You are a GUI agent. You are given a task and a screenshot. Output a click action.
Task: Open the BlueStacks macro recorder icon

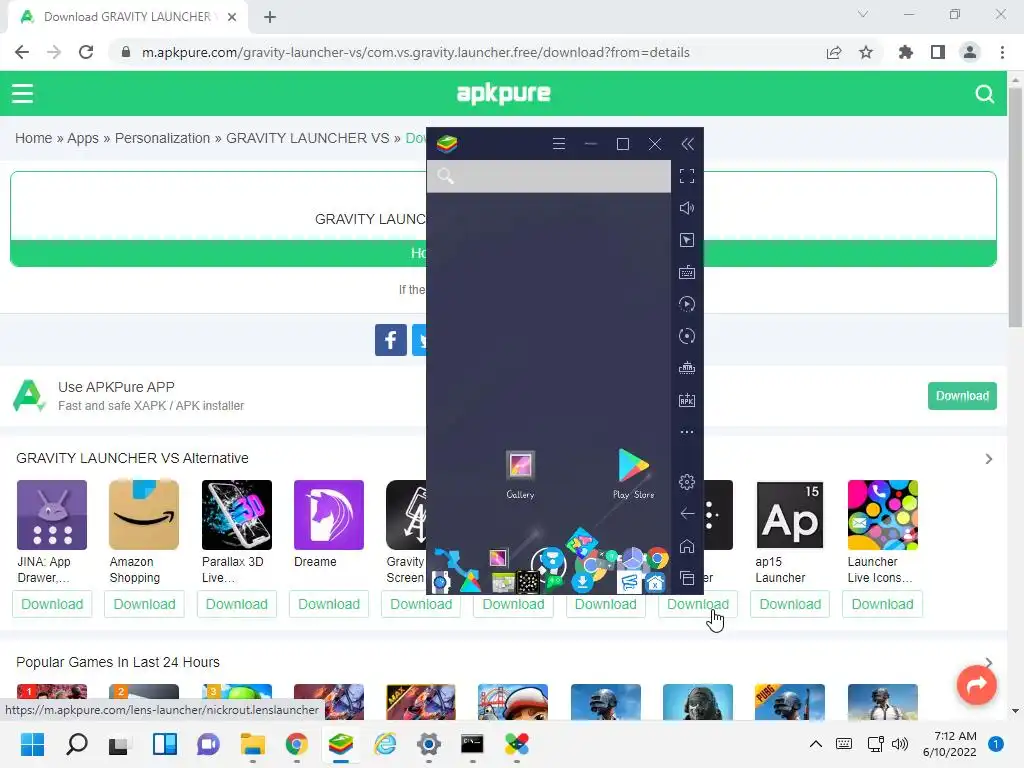[x=686, y=304]
